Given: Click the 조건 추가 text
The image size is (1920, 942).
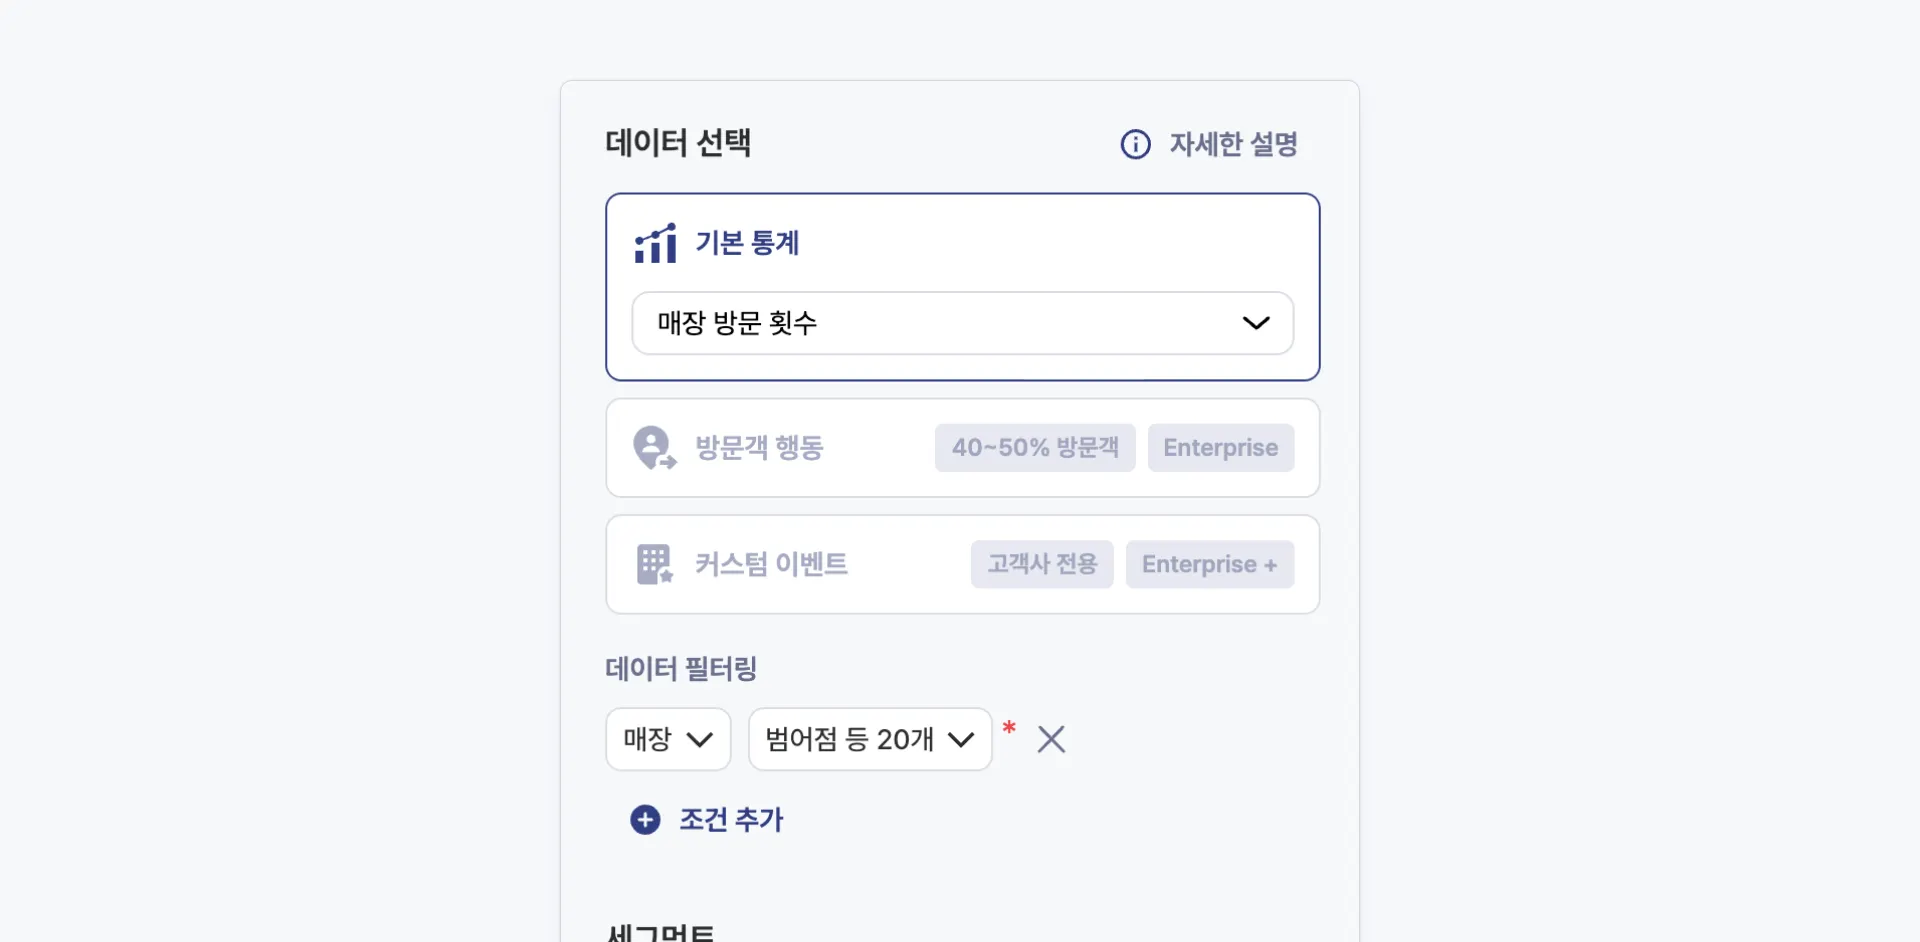Looking at the screenshot, I should point(731,820).
